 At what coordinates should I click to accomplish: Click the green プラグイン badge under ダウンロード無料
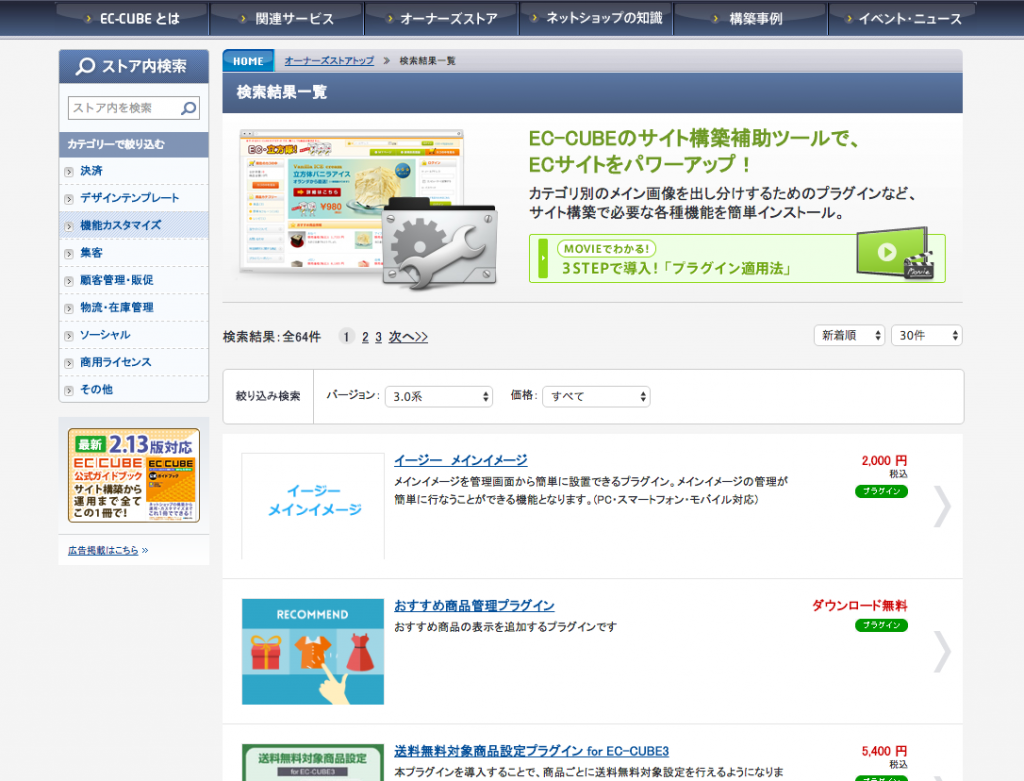point(881,626)
